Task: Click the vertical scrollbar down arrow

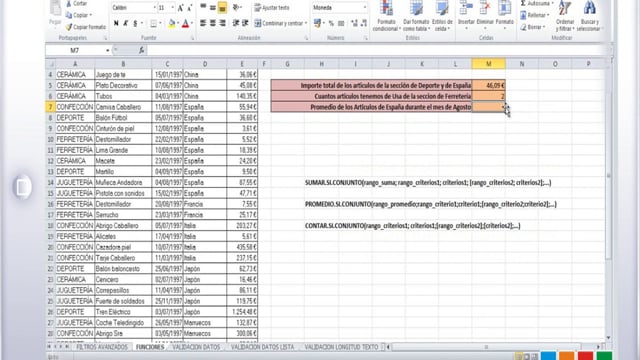Action: (x=609, y=338)
